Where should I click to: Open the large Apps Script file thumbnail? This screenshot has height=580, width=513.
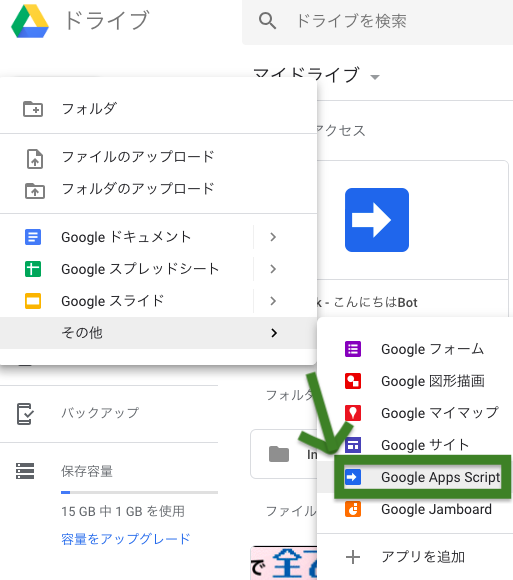coord(377,220)
